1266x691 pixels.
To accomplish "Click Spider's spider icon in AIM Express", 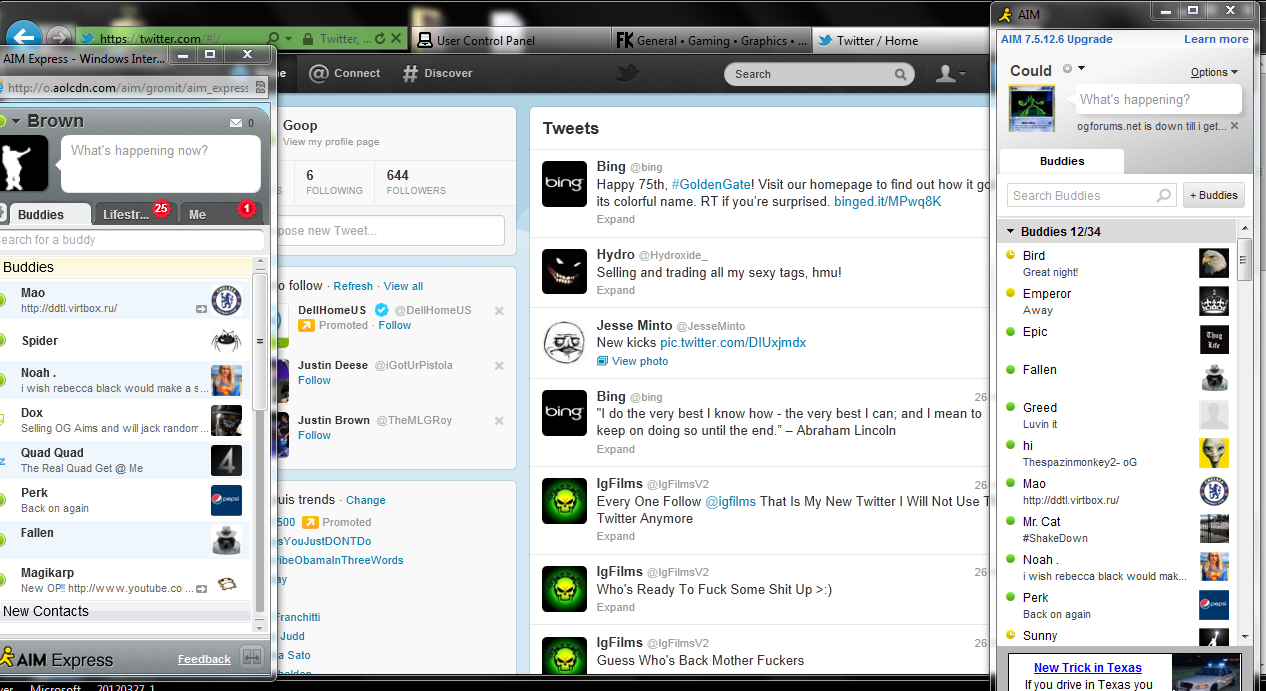I will 227,341.
